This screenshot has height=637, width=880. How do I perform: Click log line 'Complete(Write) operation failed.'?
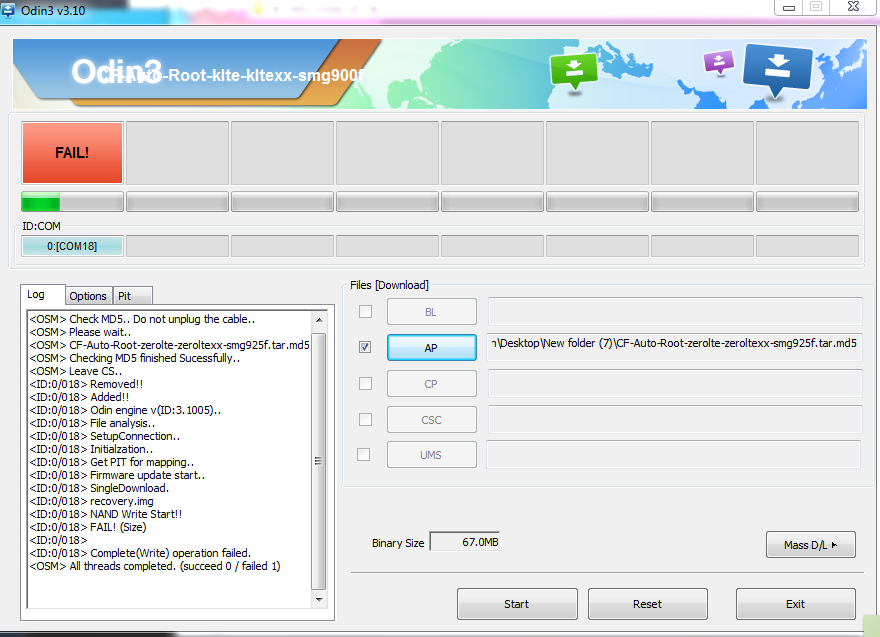coord(140,553)
